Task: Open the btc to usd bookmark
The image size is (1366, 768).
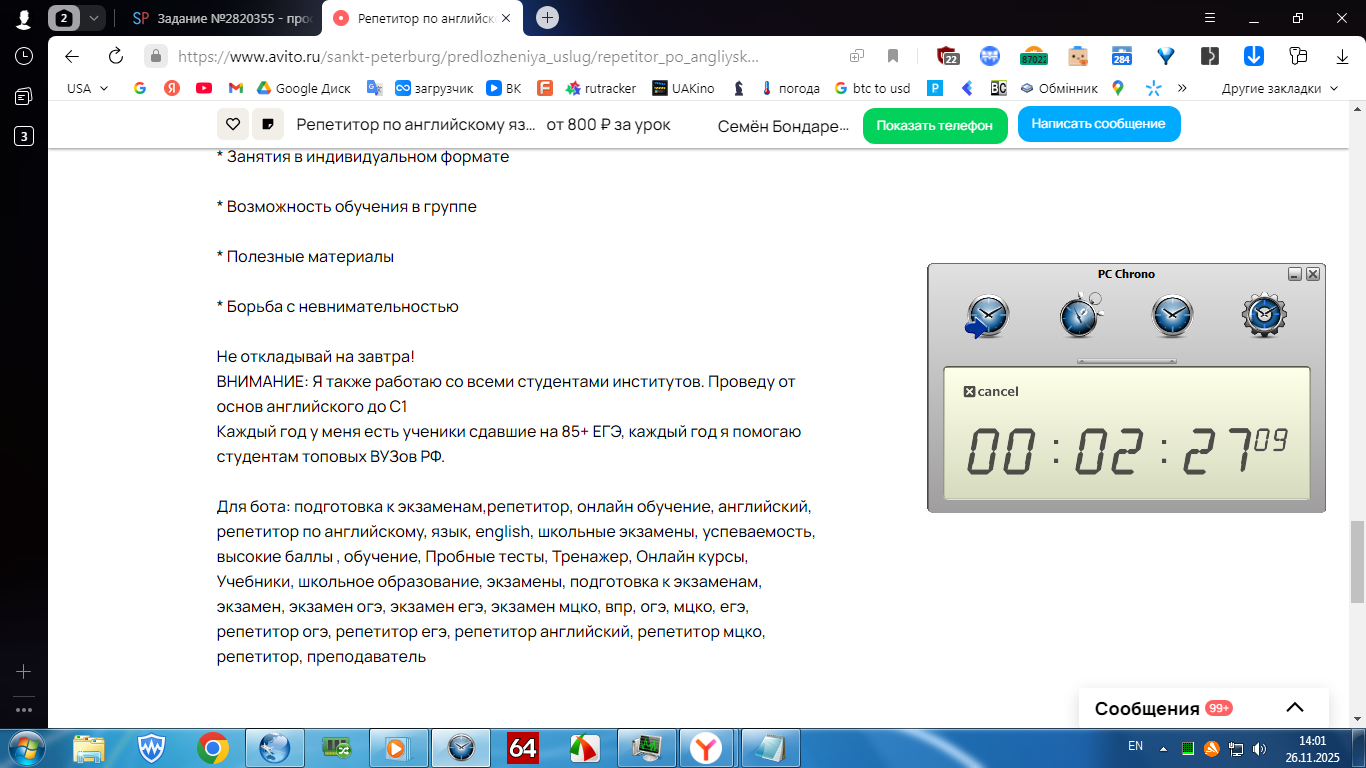Action: [x=872, y=88]
